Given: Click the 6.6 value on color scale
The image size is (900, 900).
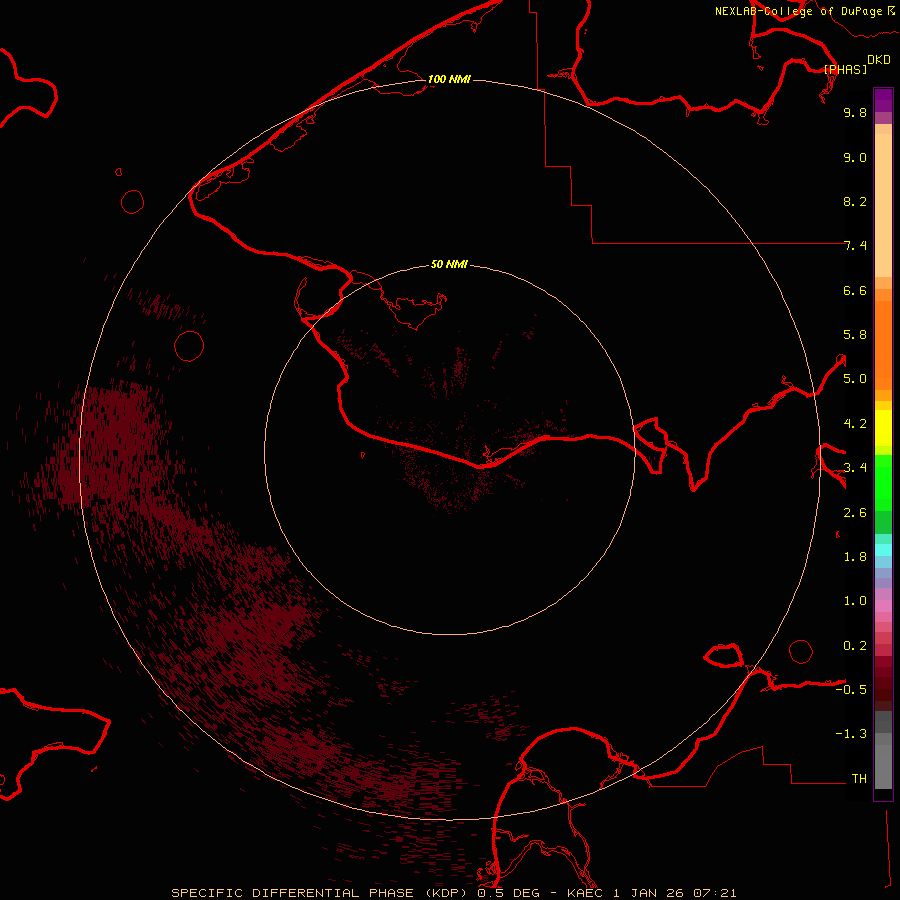Looking at the screenshot, I should pyautogui.click(x=855, y=290).
